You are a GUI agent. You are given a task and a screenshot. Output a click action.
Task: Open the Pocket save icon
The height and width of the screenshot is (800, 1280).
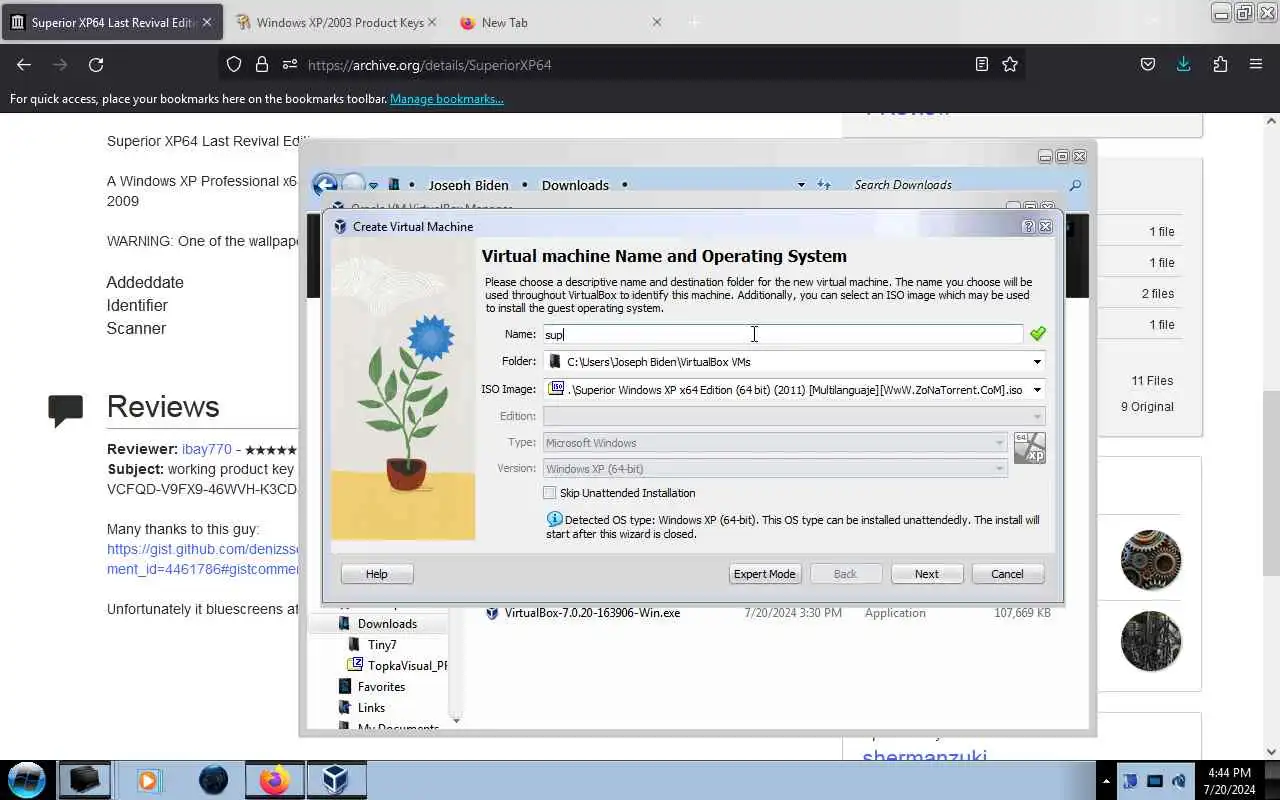tap(1148, 64)
